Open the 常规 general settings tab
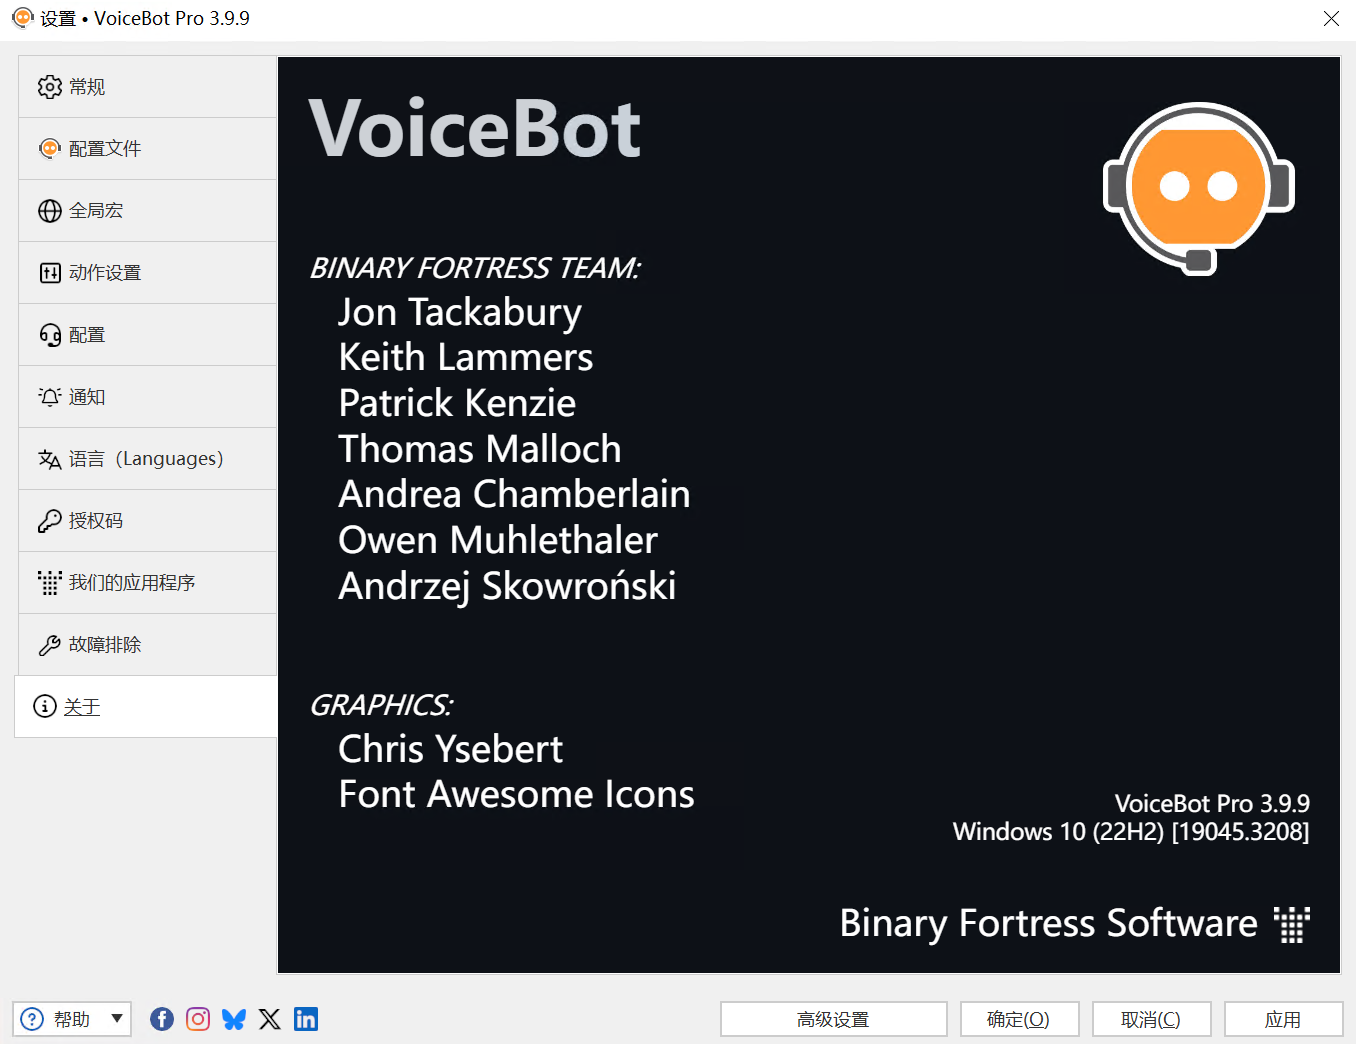 pyautogui.click(x=148, y=87)
